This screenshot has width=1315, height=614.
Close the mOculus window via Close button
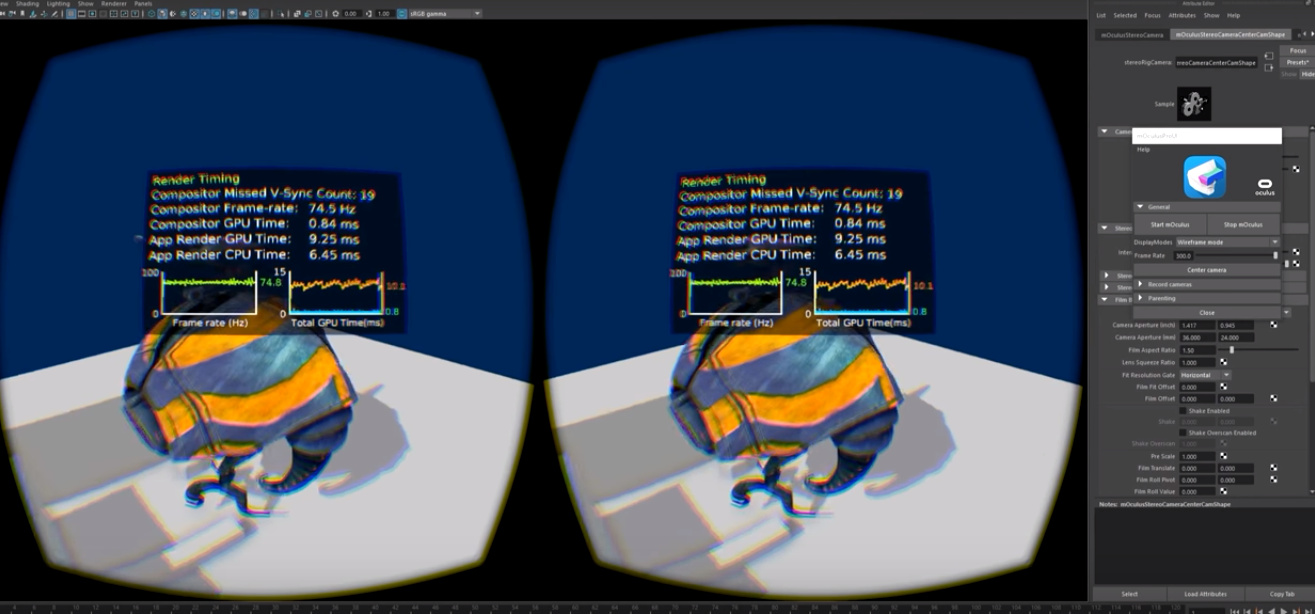click(x=1207, y=312)
